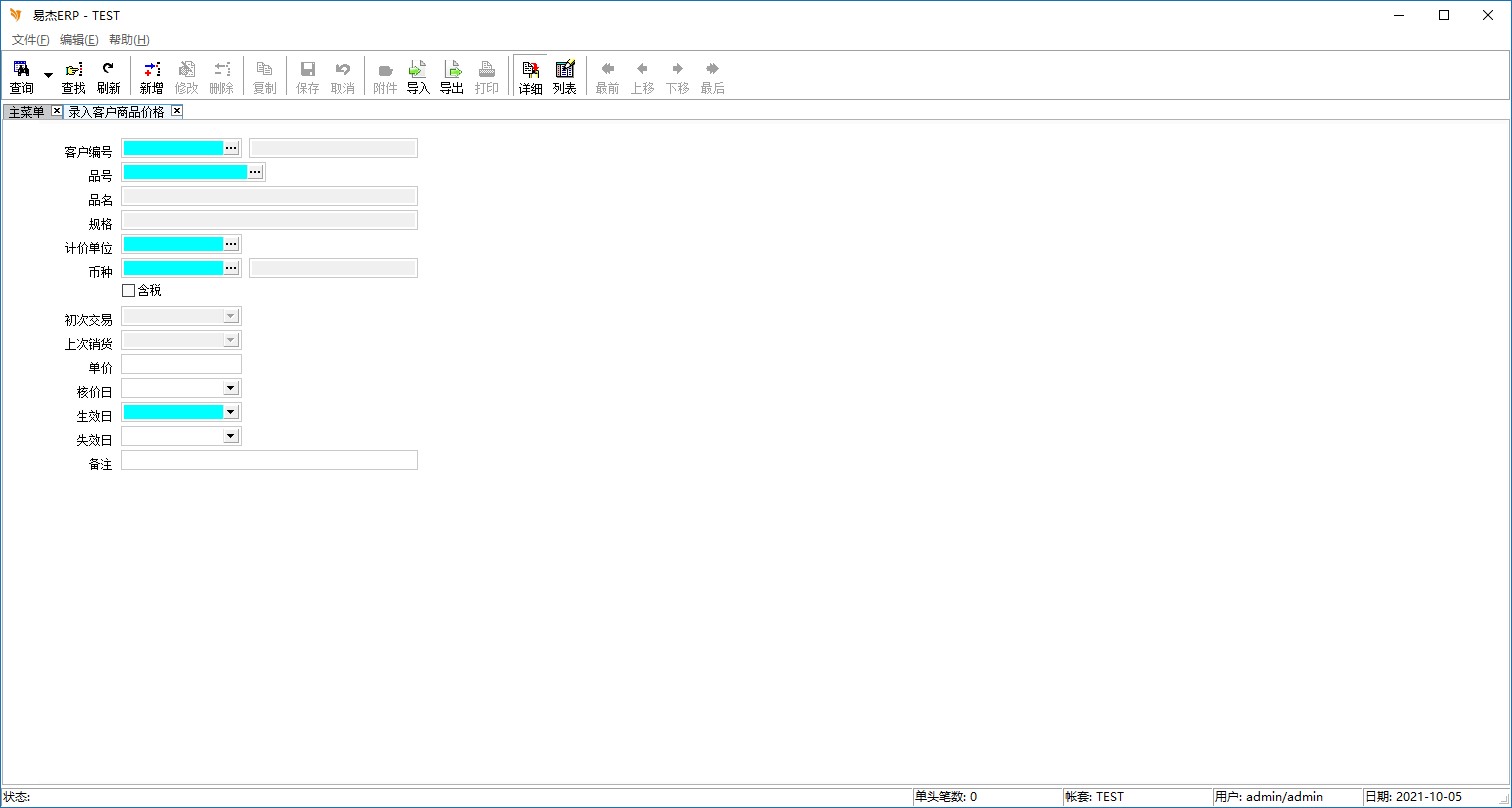1512x808 pixels.
Task: Enable the 含税 (tax included) checkbox
Action: (128, 291)
